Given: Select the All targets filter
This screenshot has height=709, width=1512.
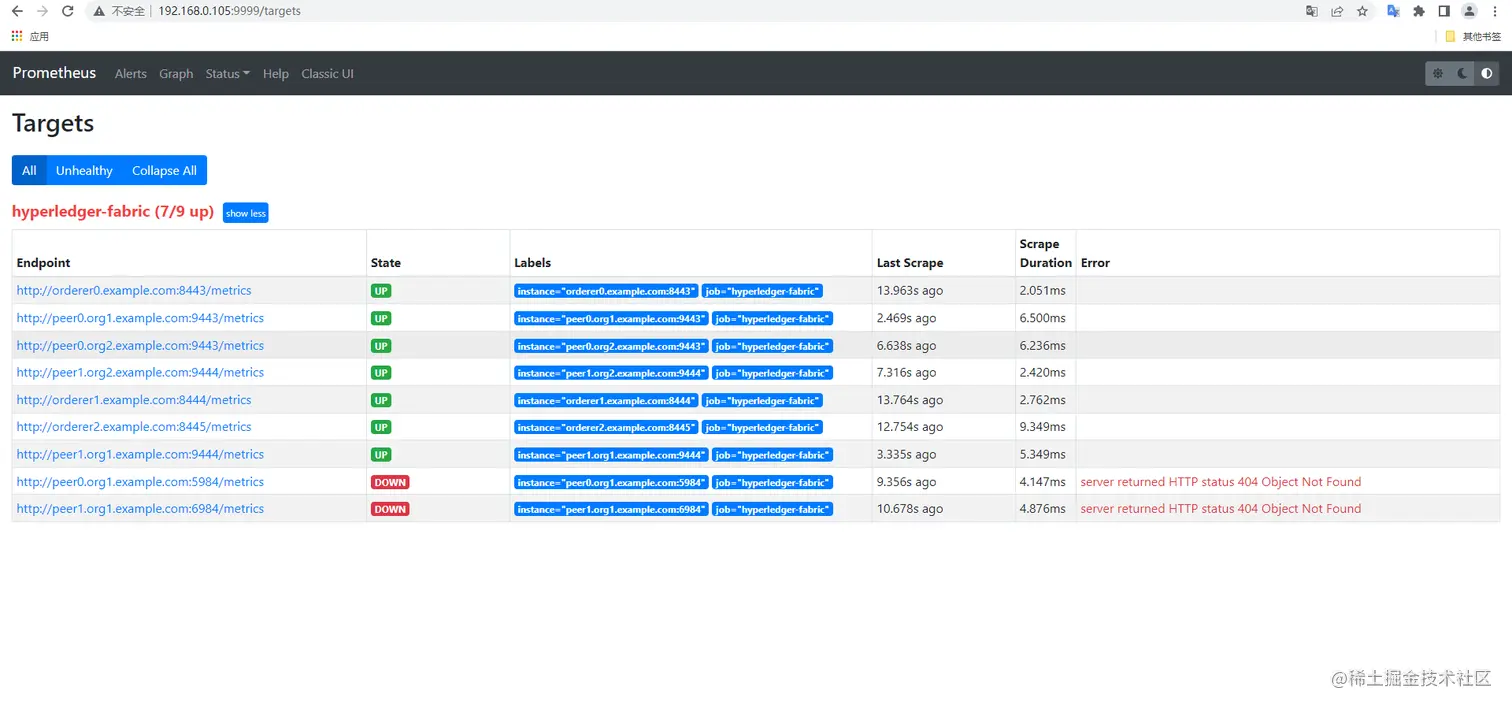Looking at the screenshot, I should pyautogui.click(x=29, y=170).
